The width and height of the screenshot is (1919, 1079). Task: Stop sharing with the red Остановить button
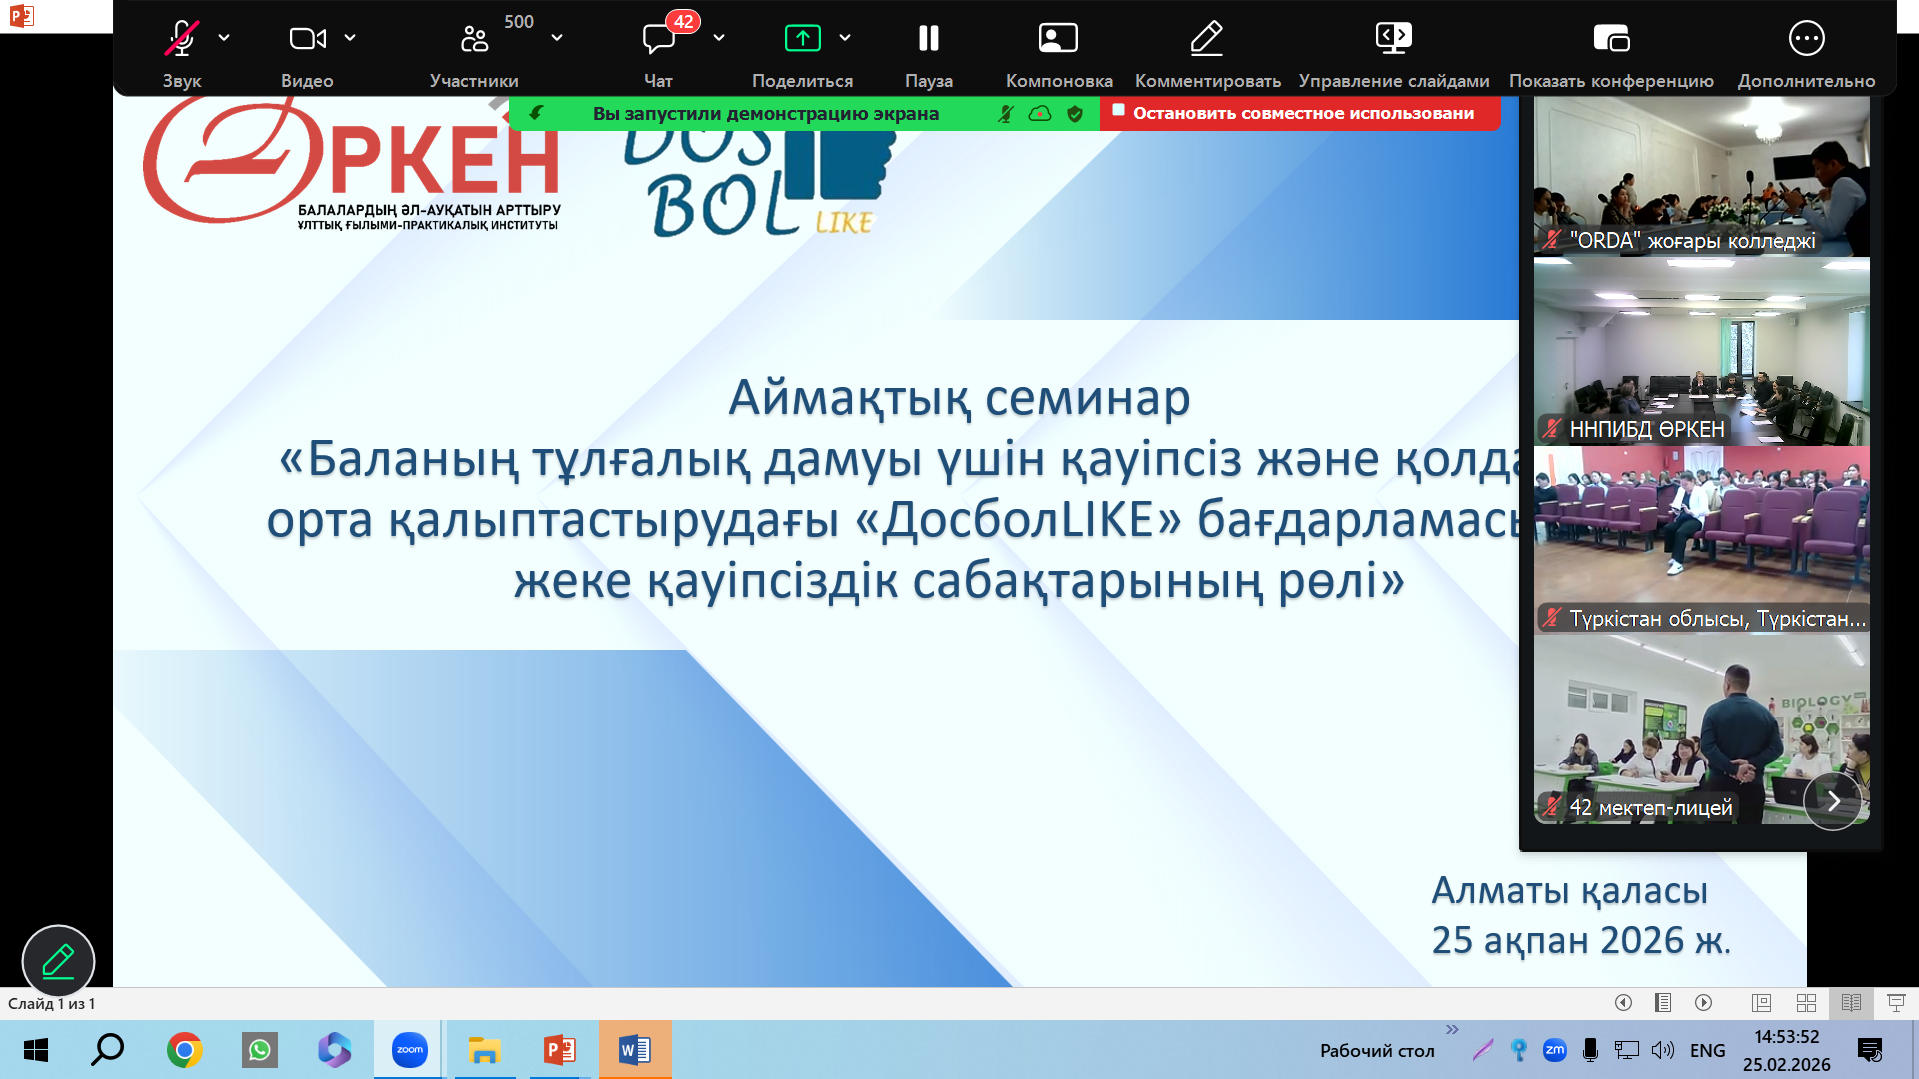1300,113
